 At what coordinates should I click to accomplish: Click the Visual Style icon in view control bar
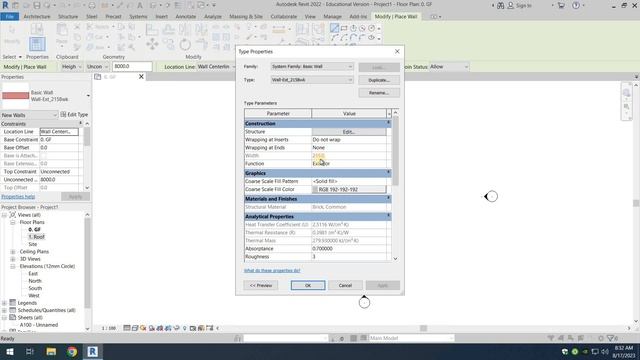135,328
